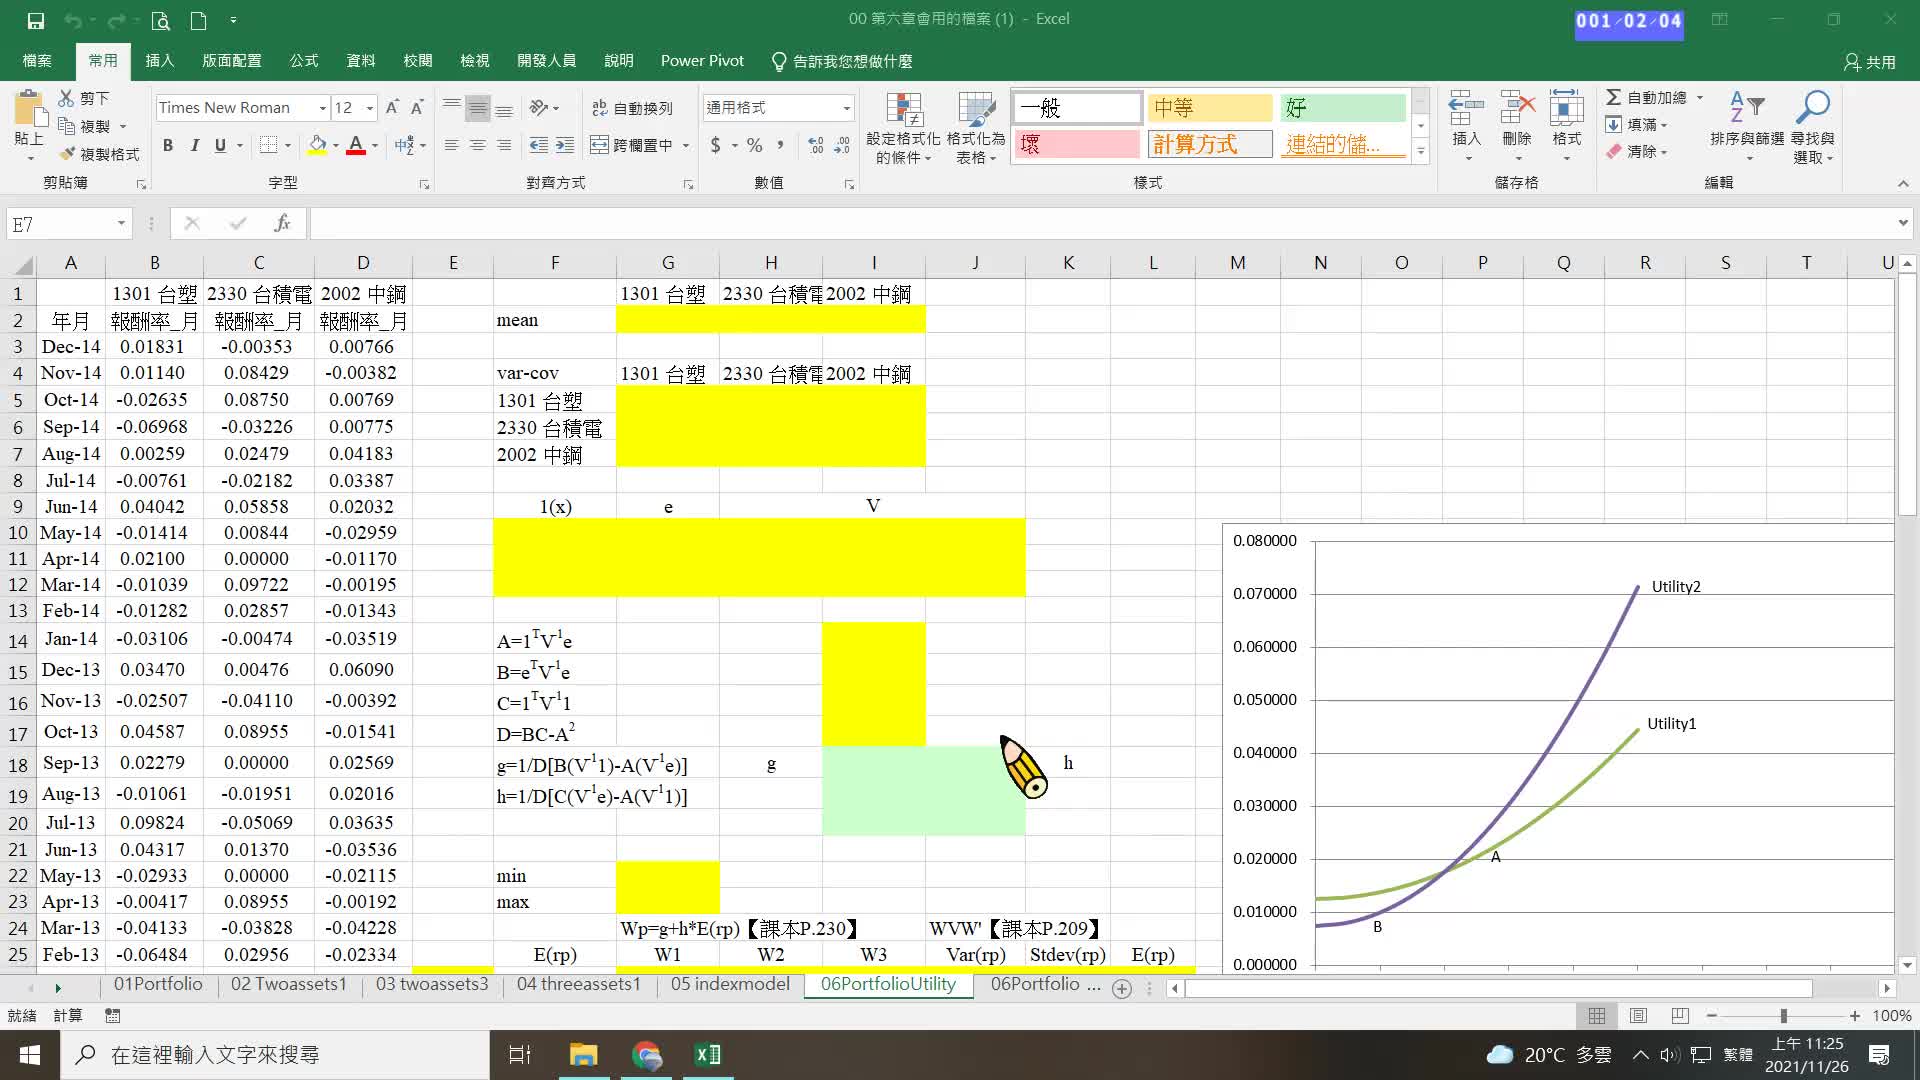Open the 公式 (Formulas) ribbon tab
Image resolution: width=1920 pixels, height=1080 pixels.
click(x=304, y=61)
